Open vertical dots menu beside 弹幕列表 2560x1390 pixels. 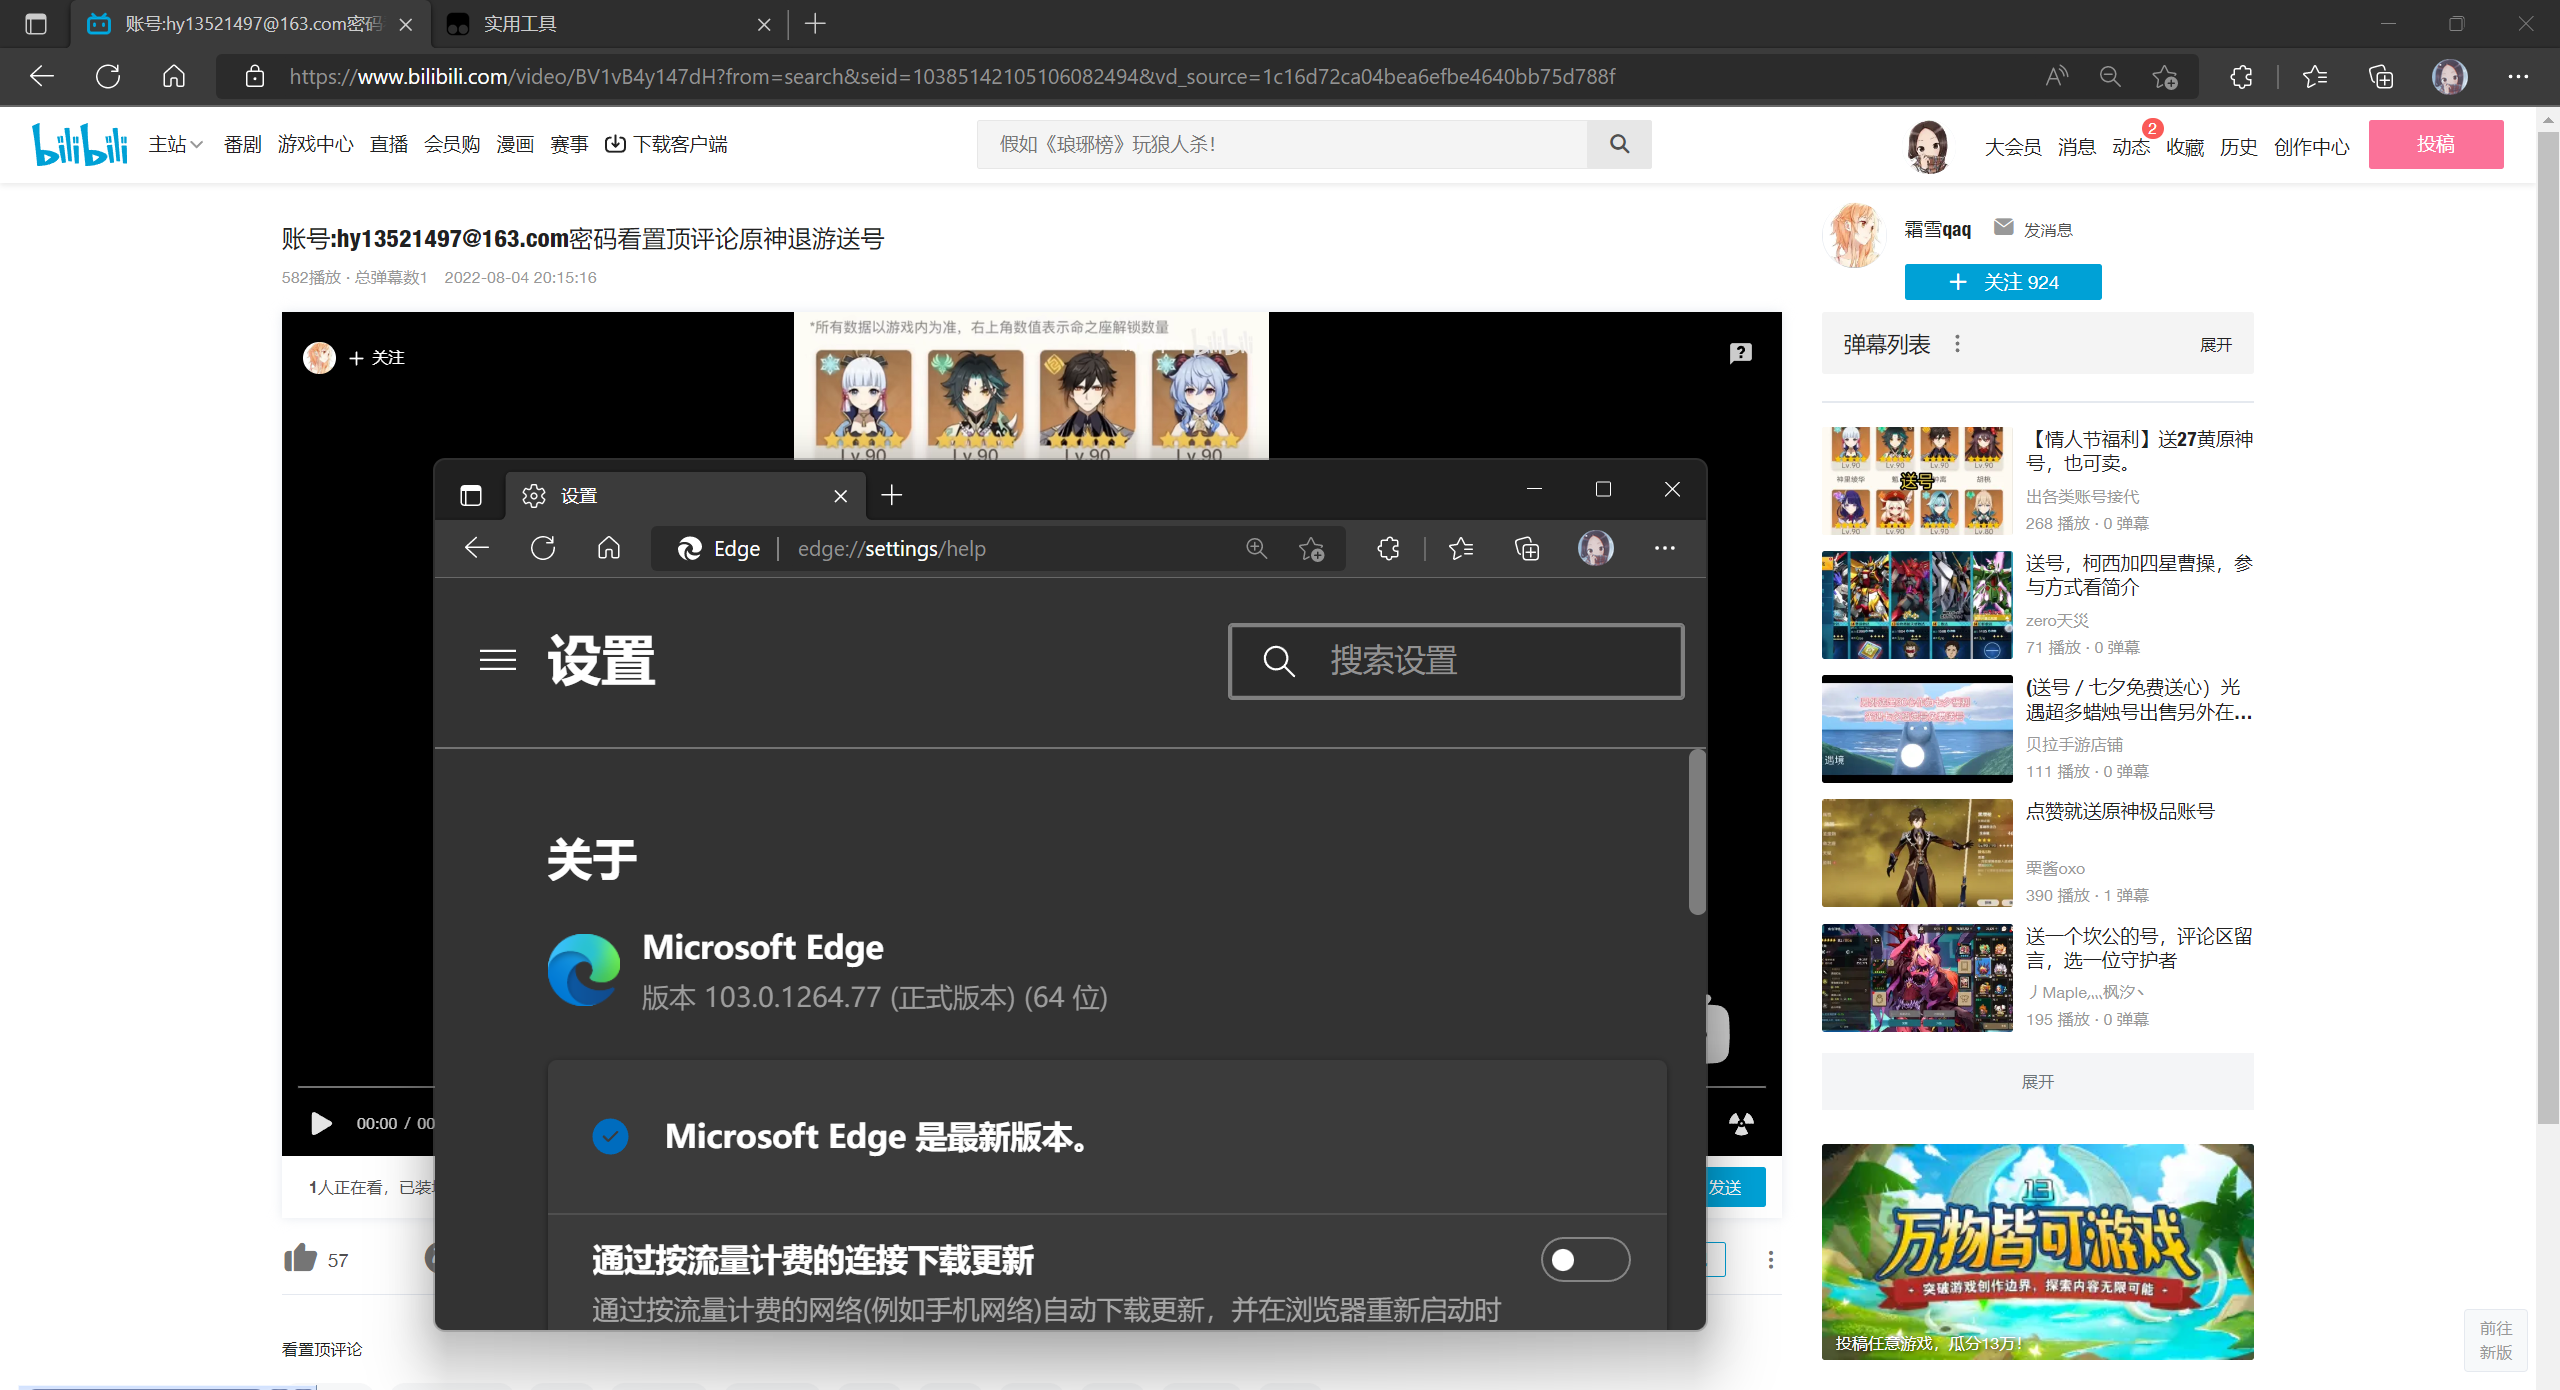(x=1957, y=344)
